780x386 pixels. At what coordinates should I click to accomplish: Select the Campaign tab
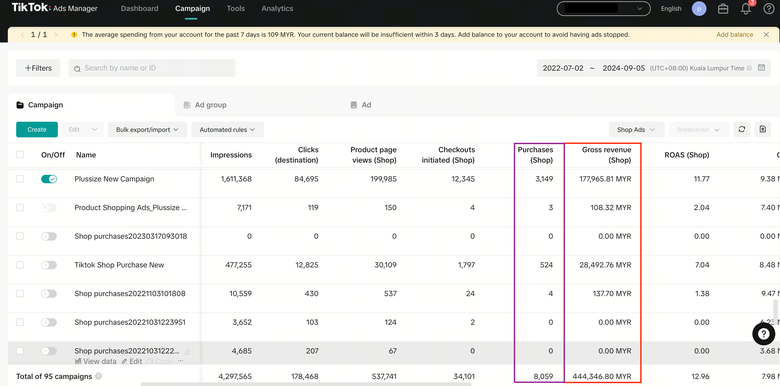click(x=91, y=105)
